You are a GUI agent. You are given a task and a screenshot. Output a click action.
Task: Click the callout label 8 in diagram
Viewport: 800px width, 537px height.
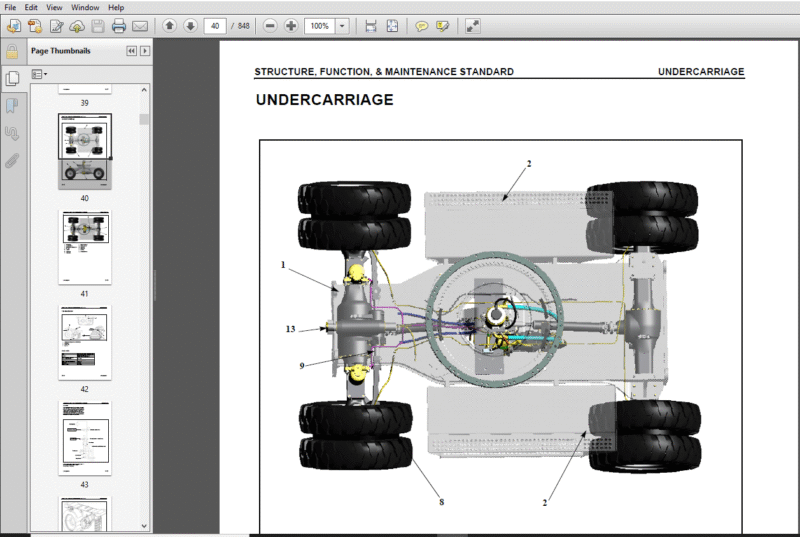[442, 502]
